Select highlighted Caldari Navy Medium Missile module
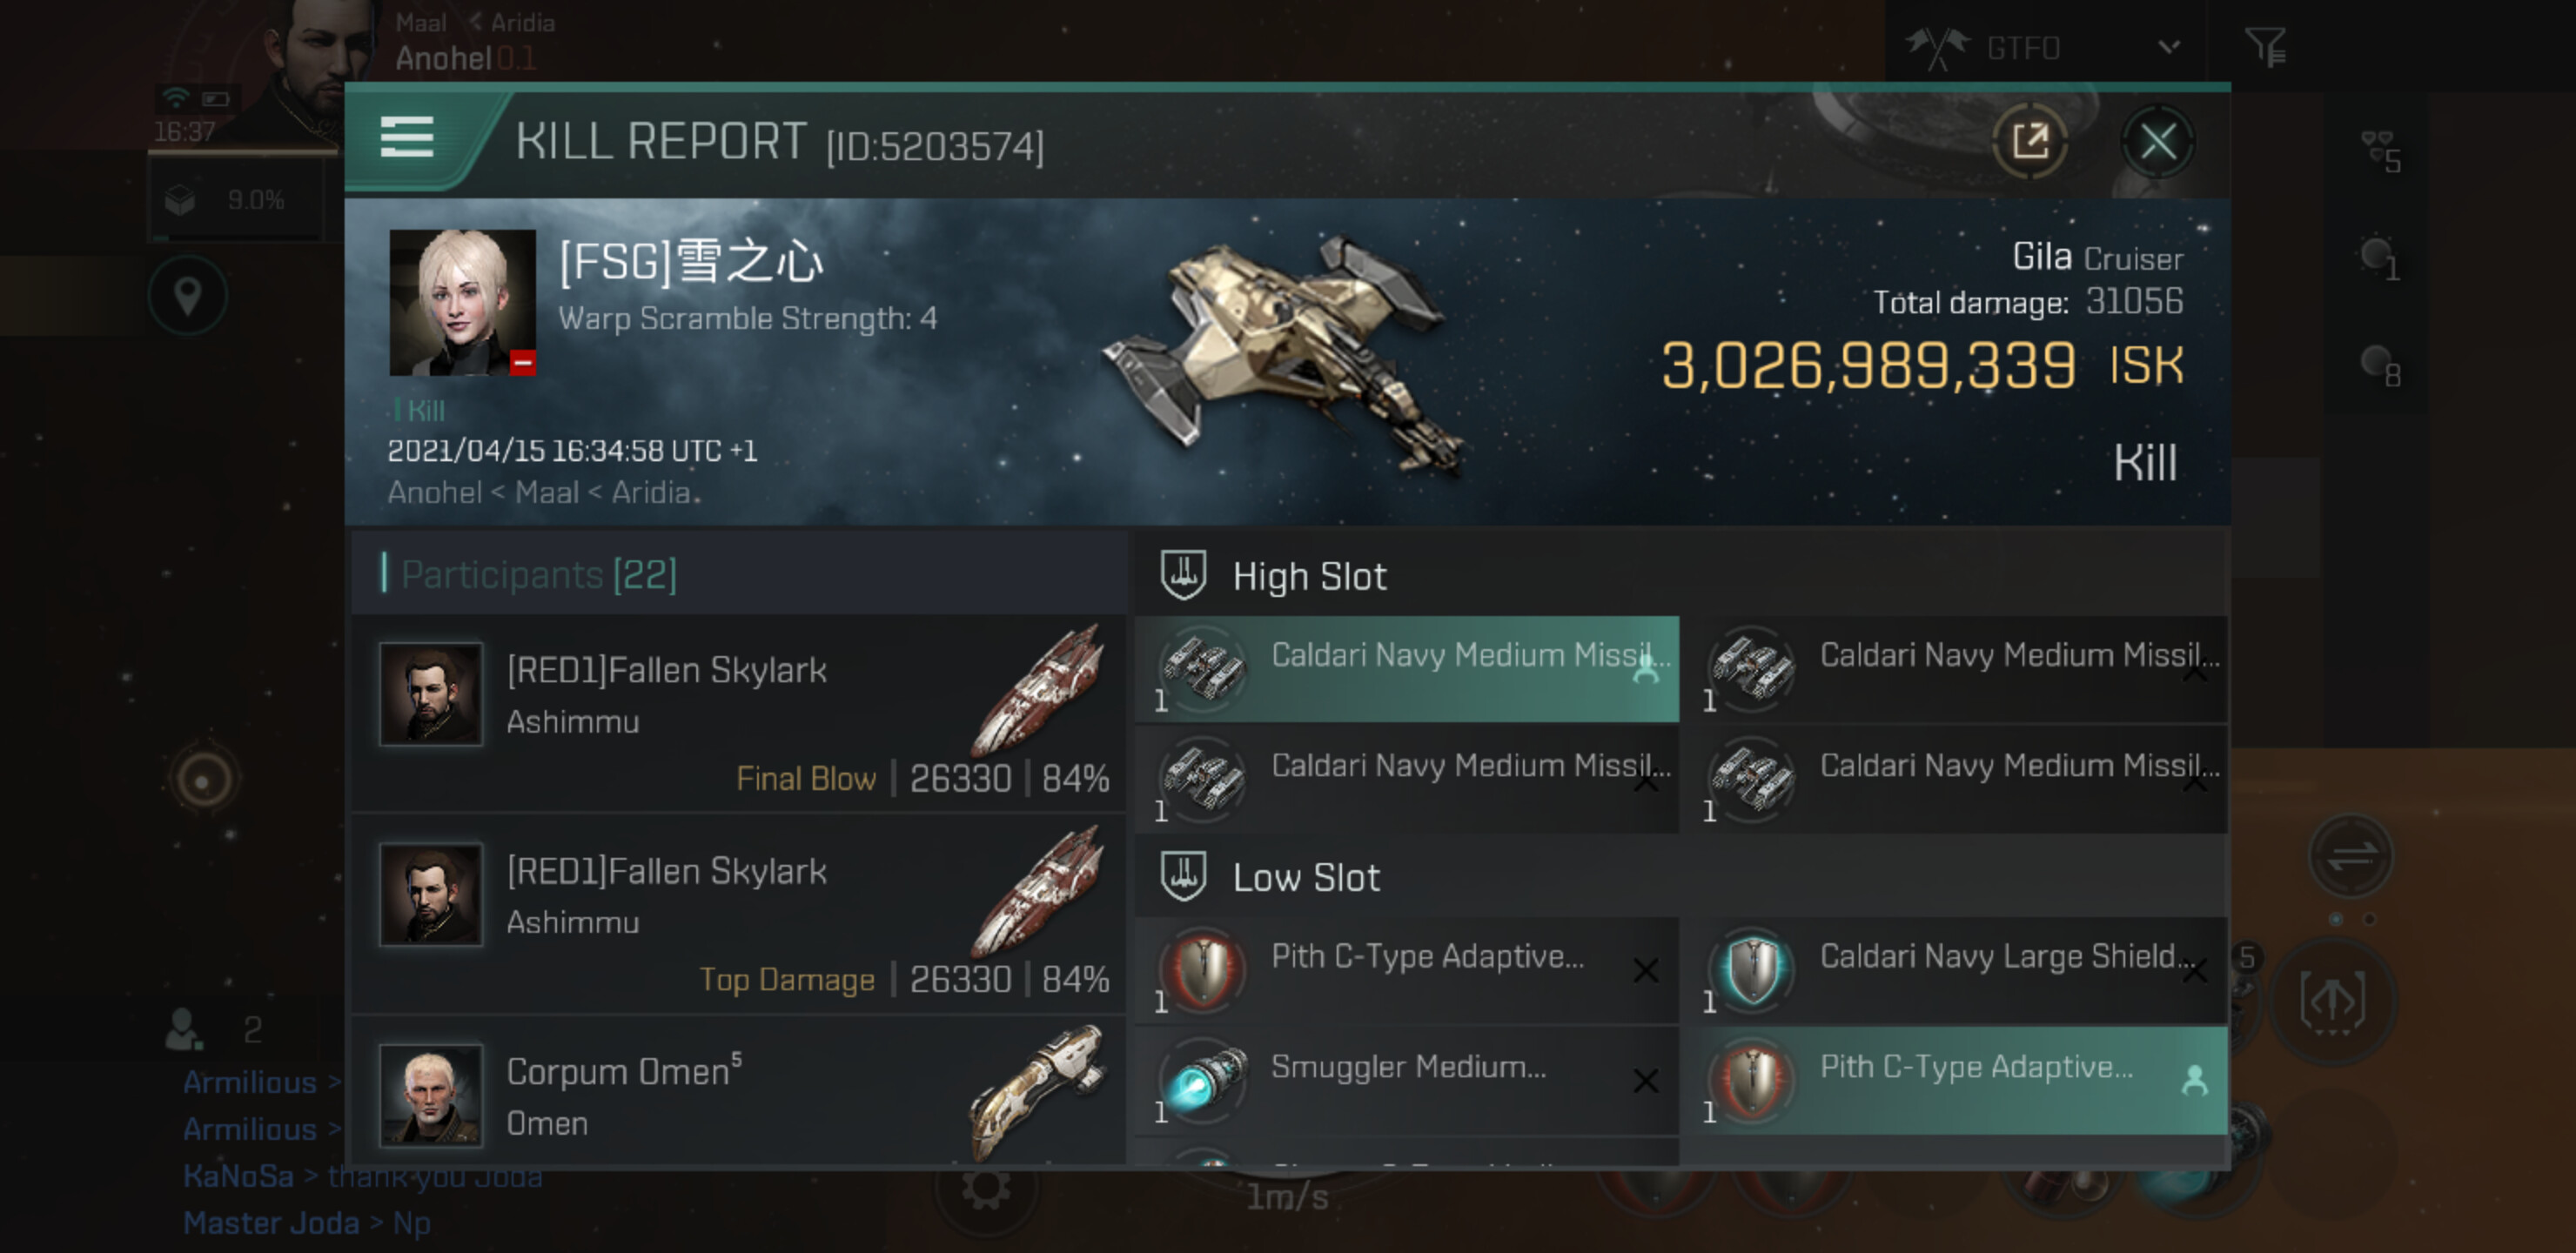This screenshot has width=2576, height=1253. click(1406, 668)
